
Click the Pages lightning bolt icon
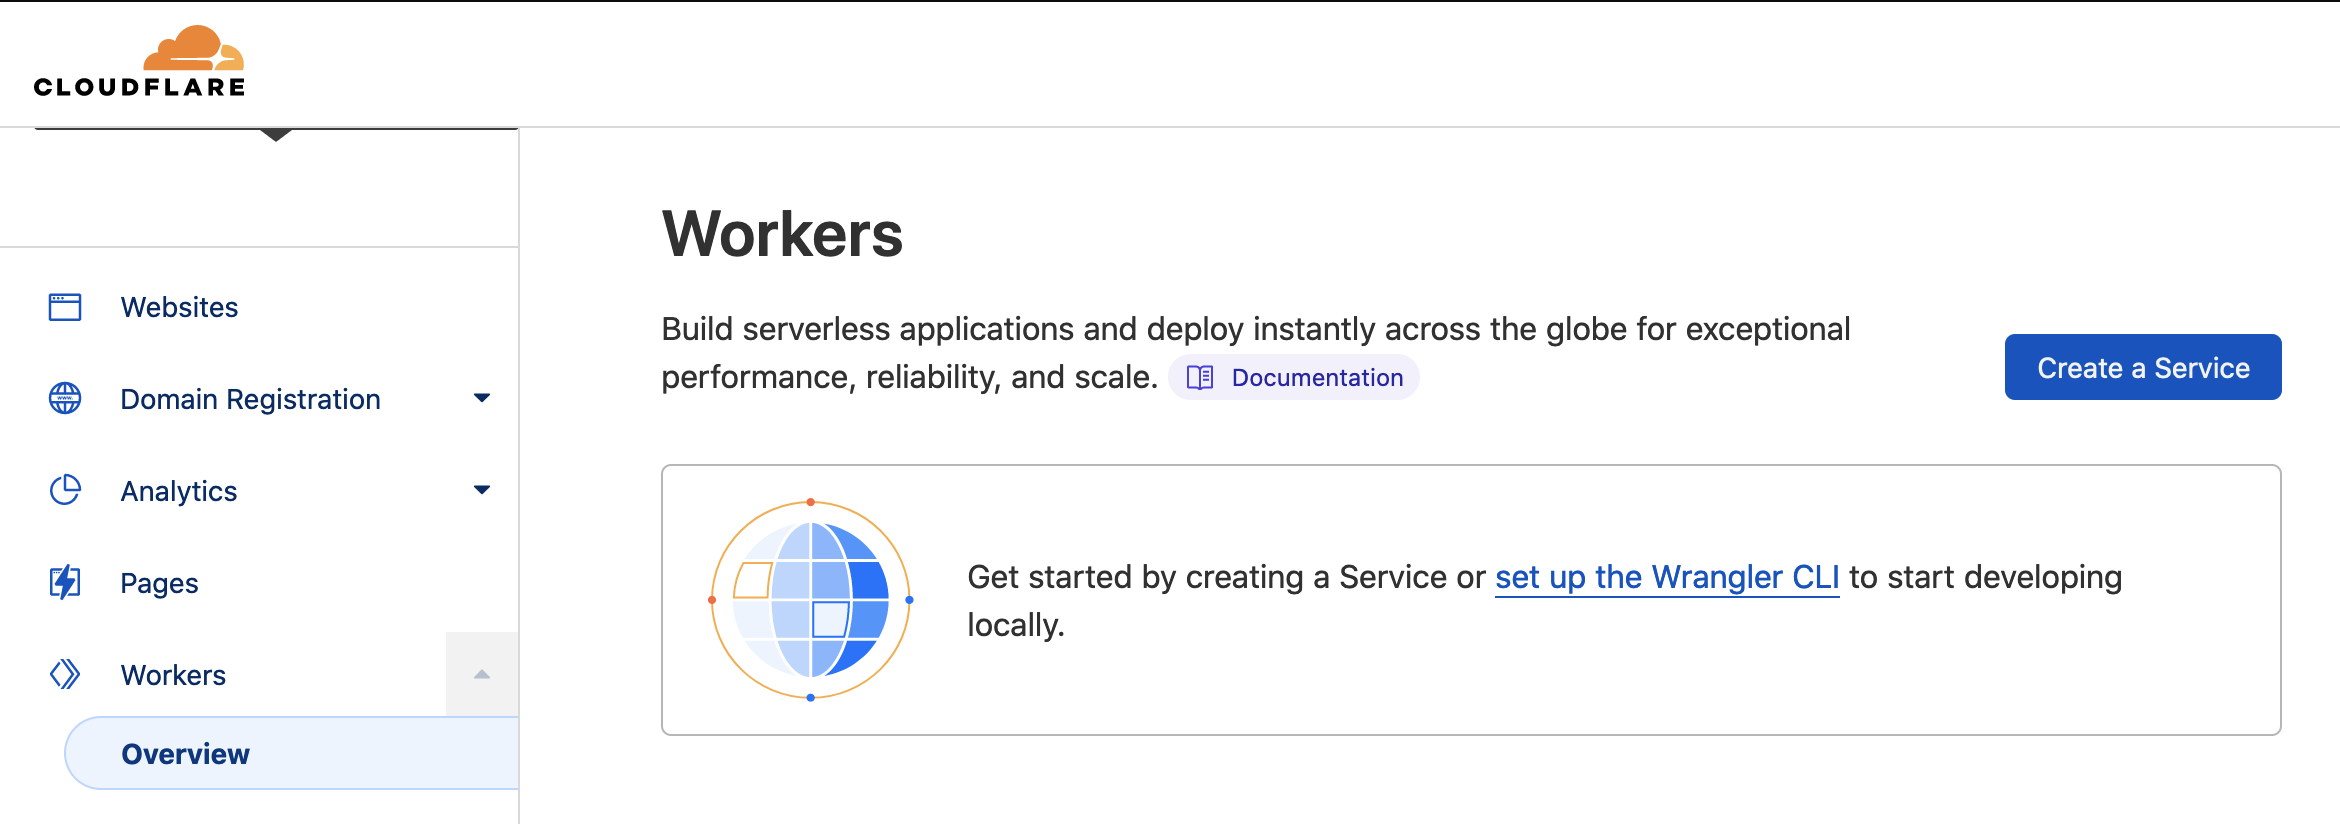point(65,582)
